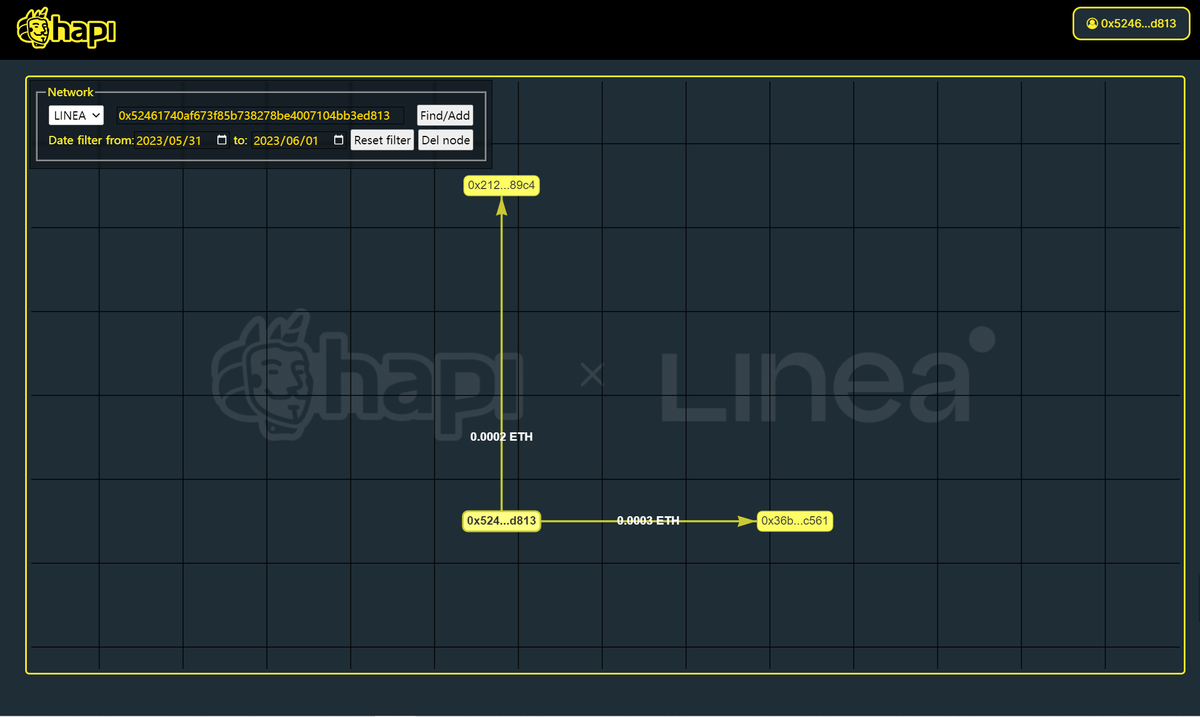Open calendar picker for the to date
This screenshot has width=1200, height=717.
pyautogui.click(x=339, y=141)
